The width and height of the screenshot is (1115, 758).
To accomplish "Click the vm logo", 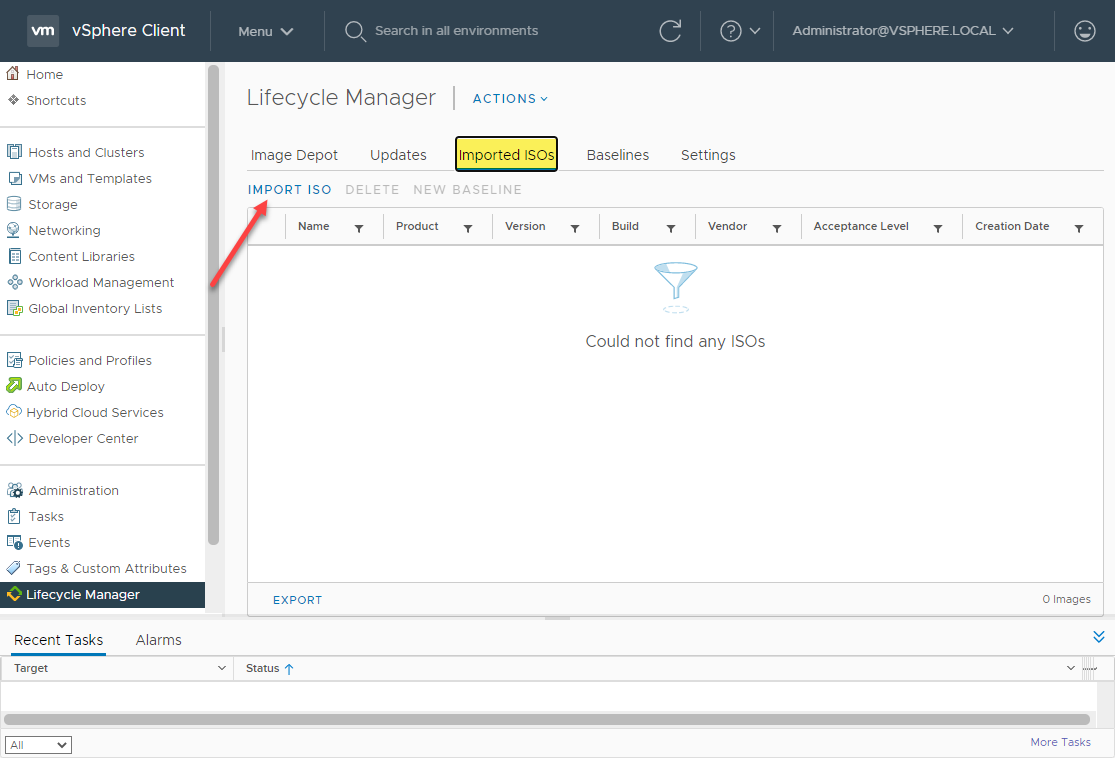I will (43, 31).
